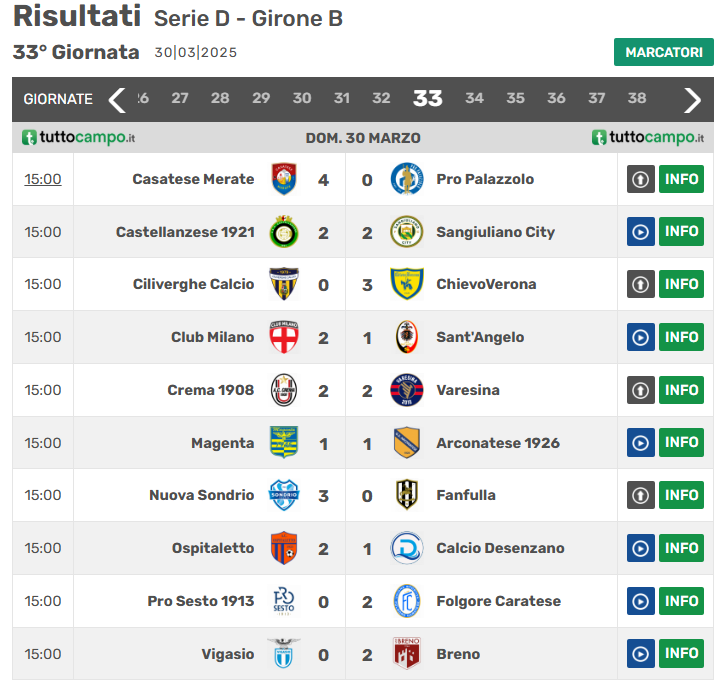717x687 pixels.
Task: Click the Club Milano crest
Action: [284, 337]
